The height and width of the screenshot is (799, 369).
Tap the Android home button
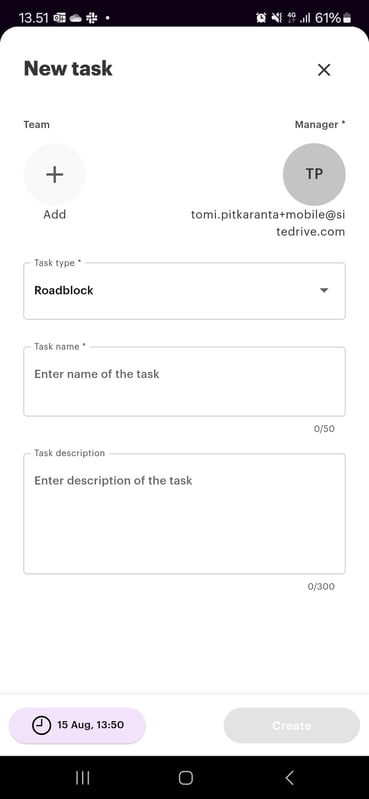(x=186, y=778)
